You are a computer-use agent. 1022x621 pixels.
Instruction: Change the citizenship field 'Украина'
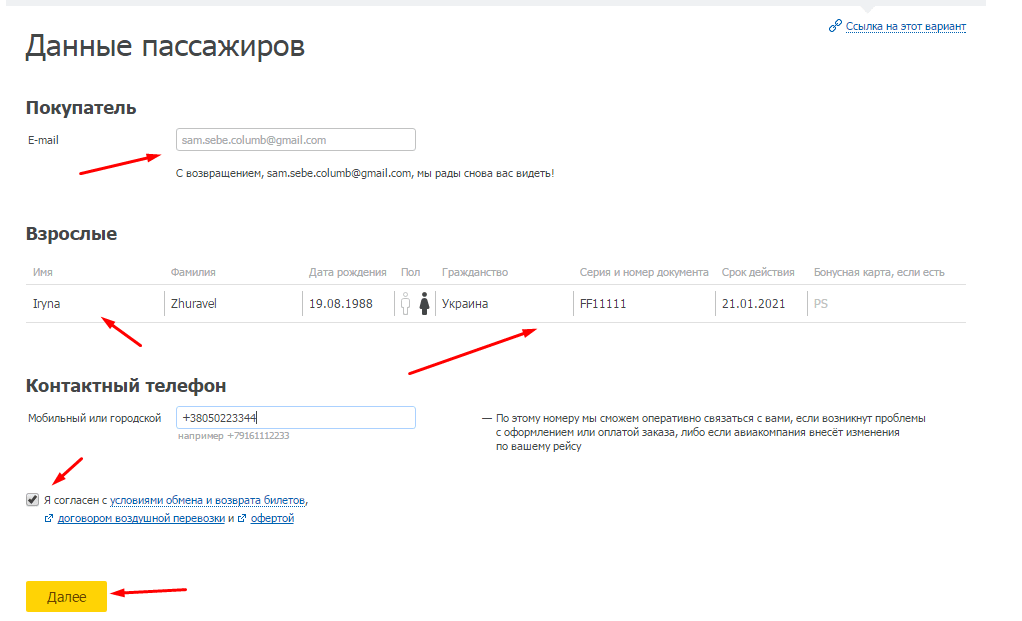point(504,304)
